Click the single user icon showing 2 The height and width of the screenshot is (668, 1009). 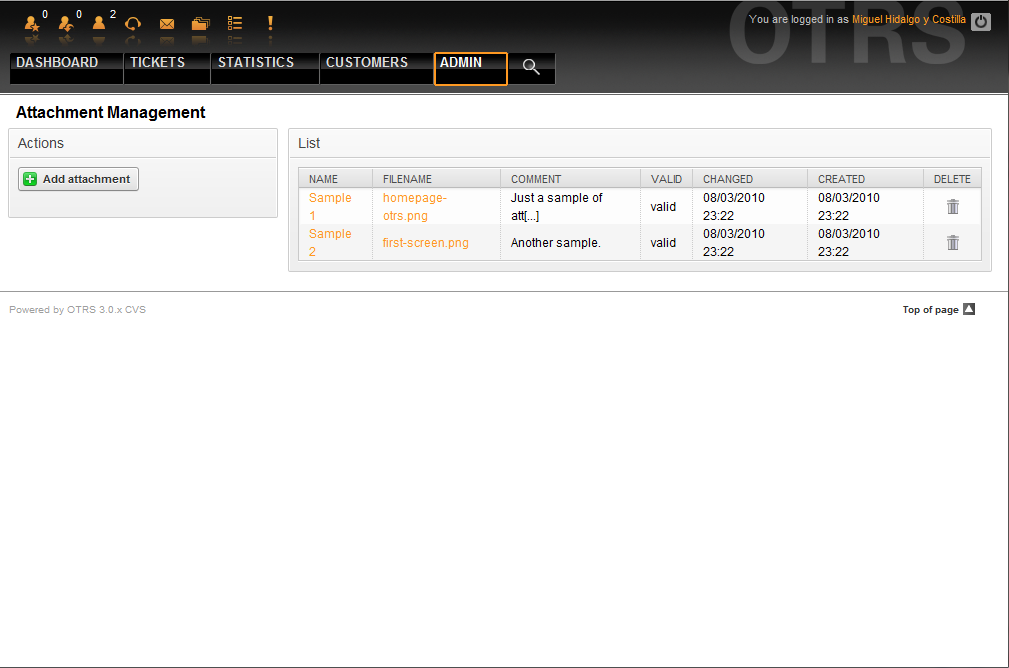99,23
